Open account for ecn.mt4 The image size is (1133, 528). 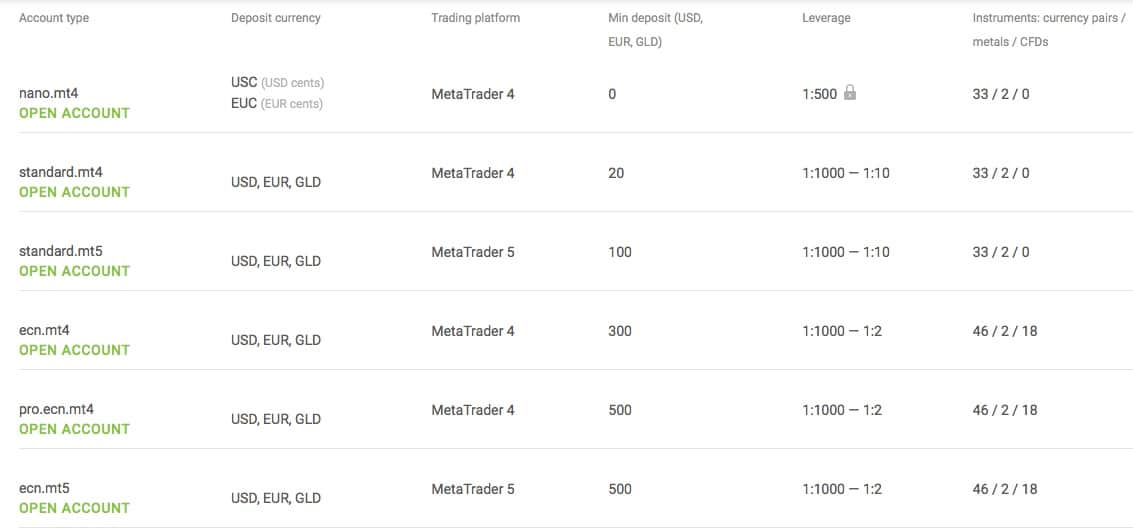pyautogui.click(x=74, y=350)
